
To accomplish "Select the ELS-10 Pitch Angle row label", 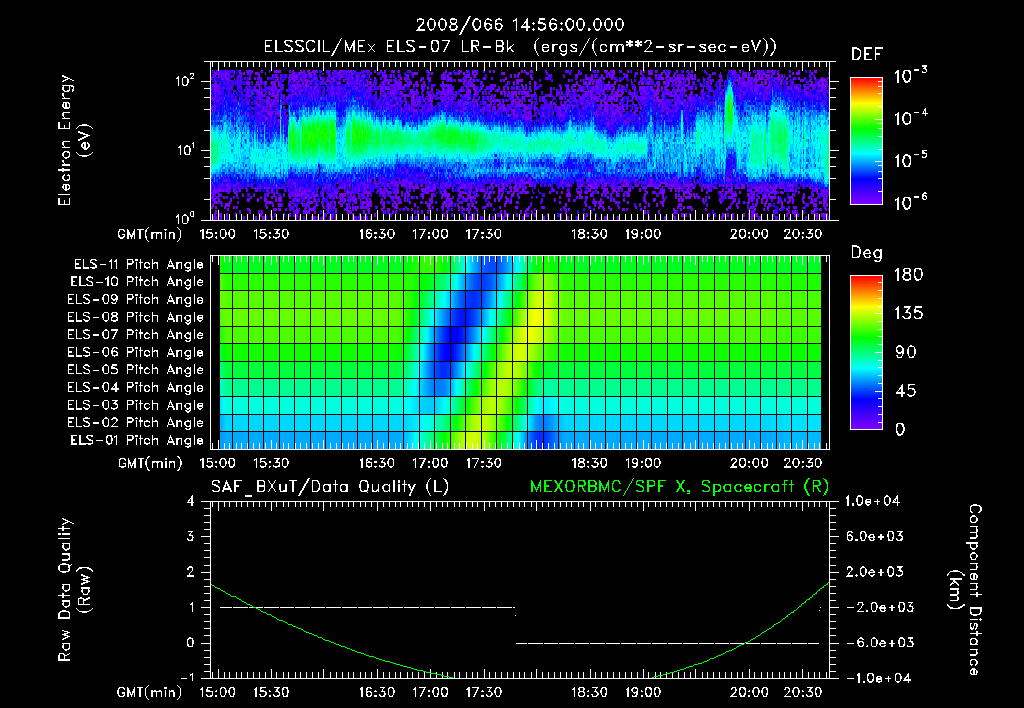I will coord(137,282).
